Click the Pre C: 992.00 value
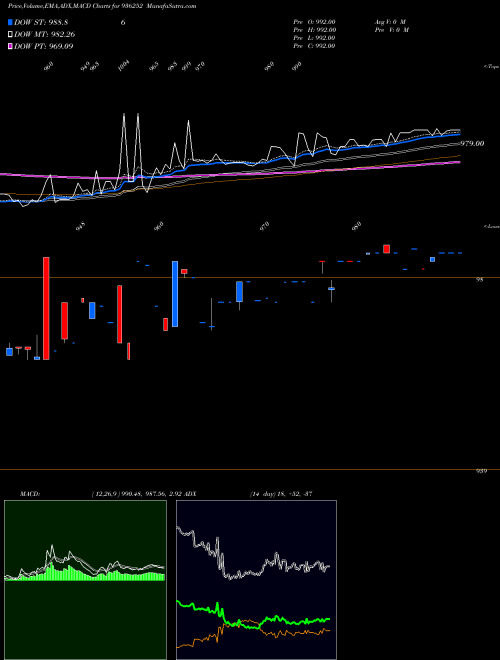This screenshot has height=660, width=500. point(314,46)
